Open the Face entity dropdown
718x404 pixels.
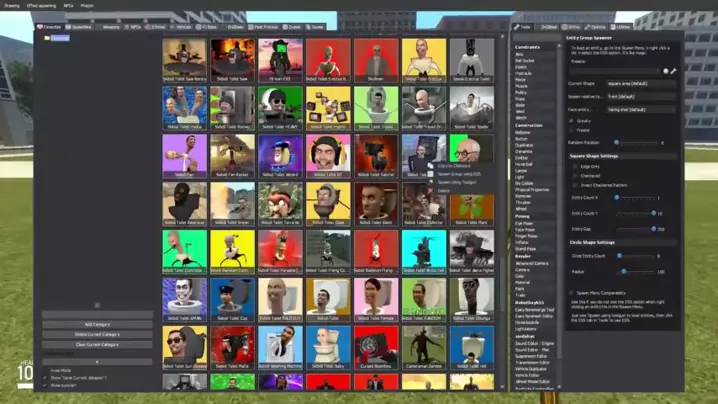tap(642, 109)
